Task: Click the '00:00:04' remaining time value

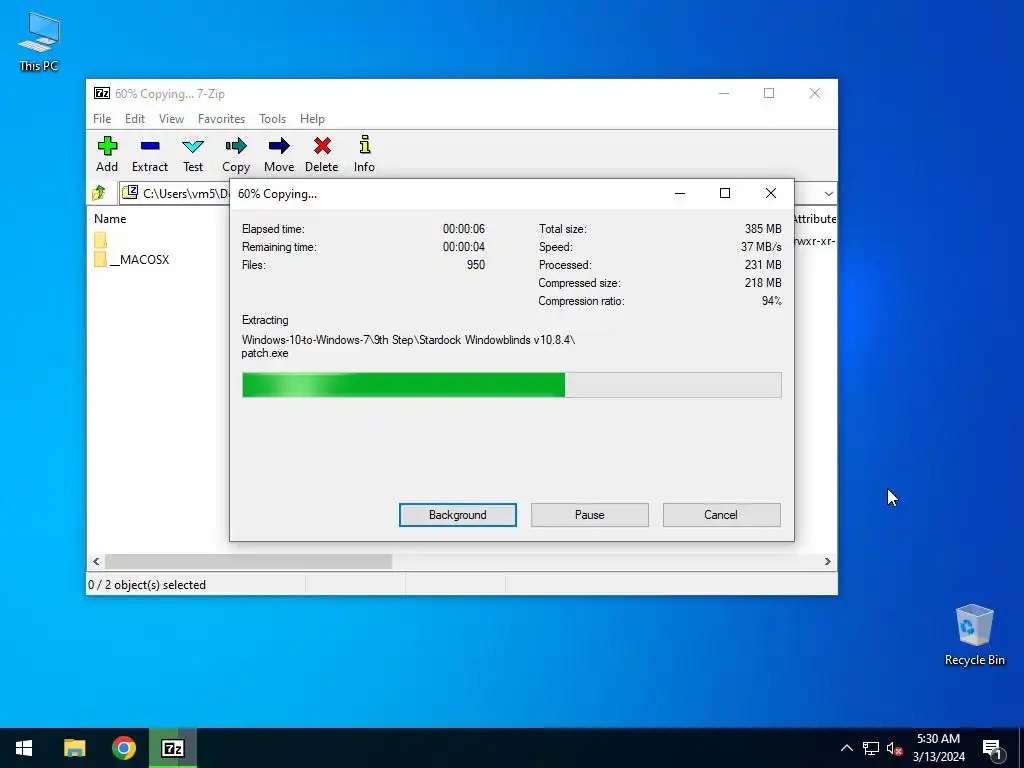Action: coord(464,248)
